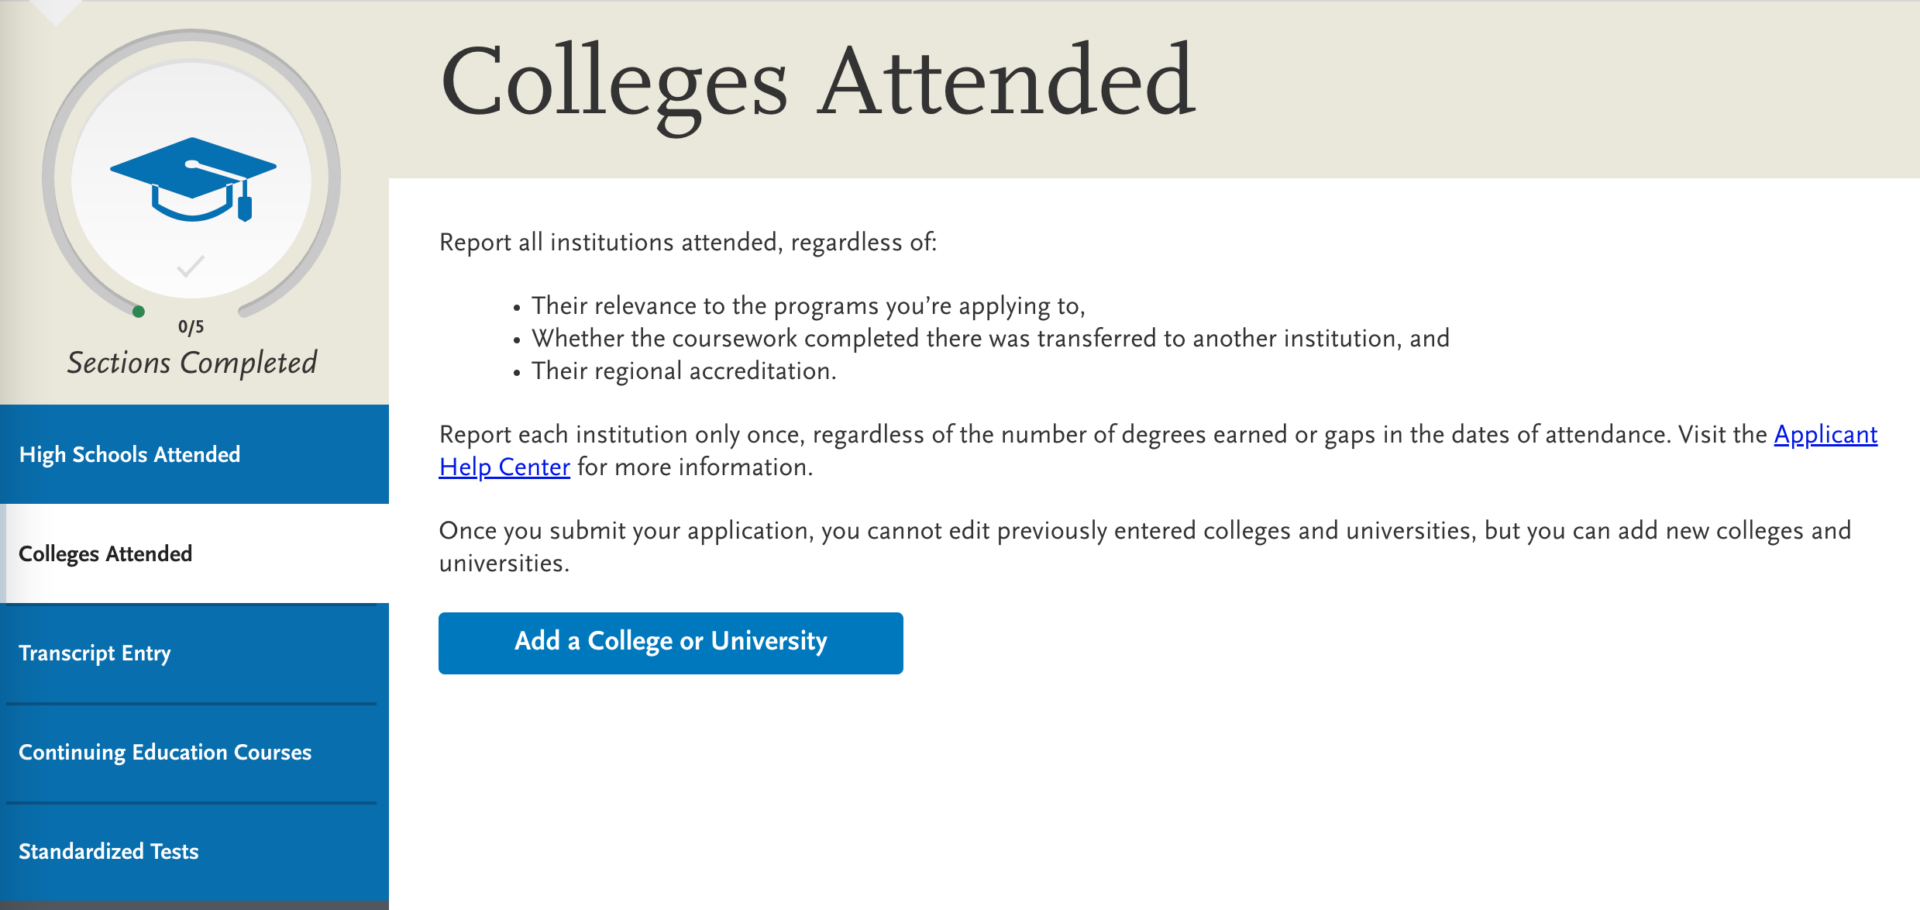Viewport: 1920px width, 910px height.
Task: Navigate to Continuing Education Courses
Action: click(164, 751)
